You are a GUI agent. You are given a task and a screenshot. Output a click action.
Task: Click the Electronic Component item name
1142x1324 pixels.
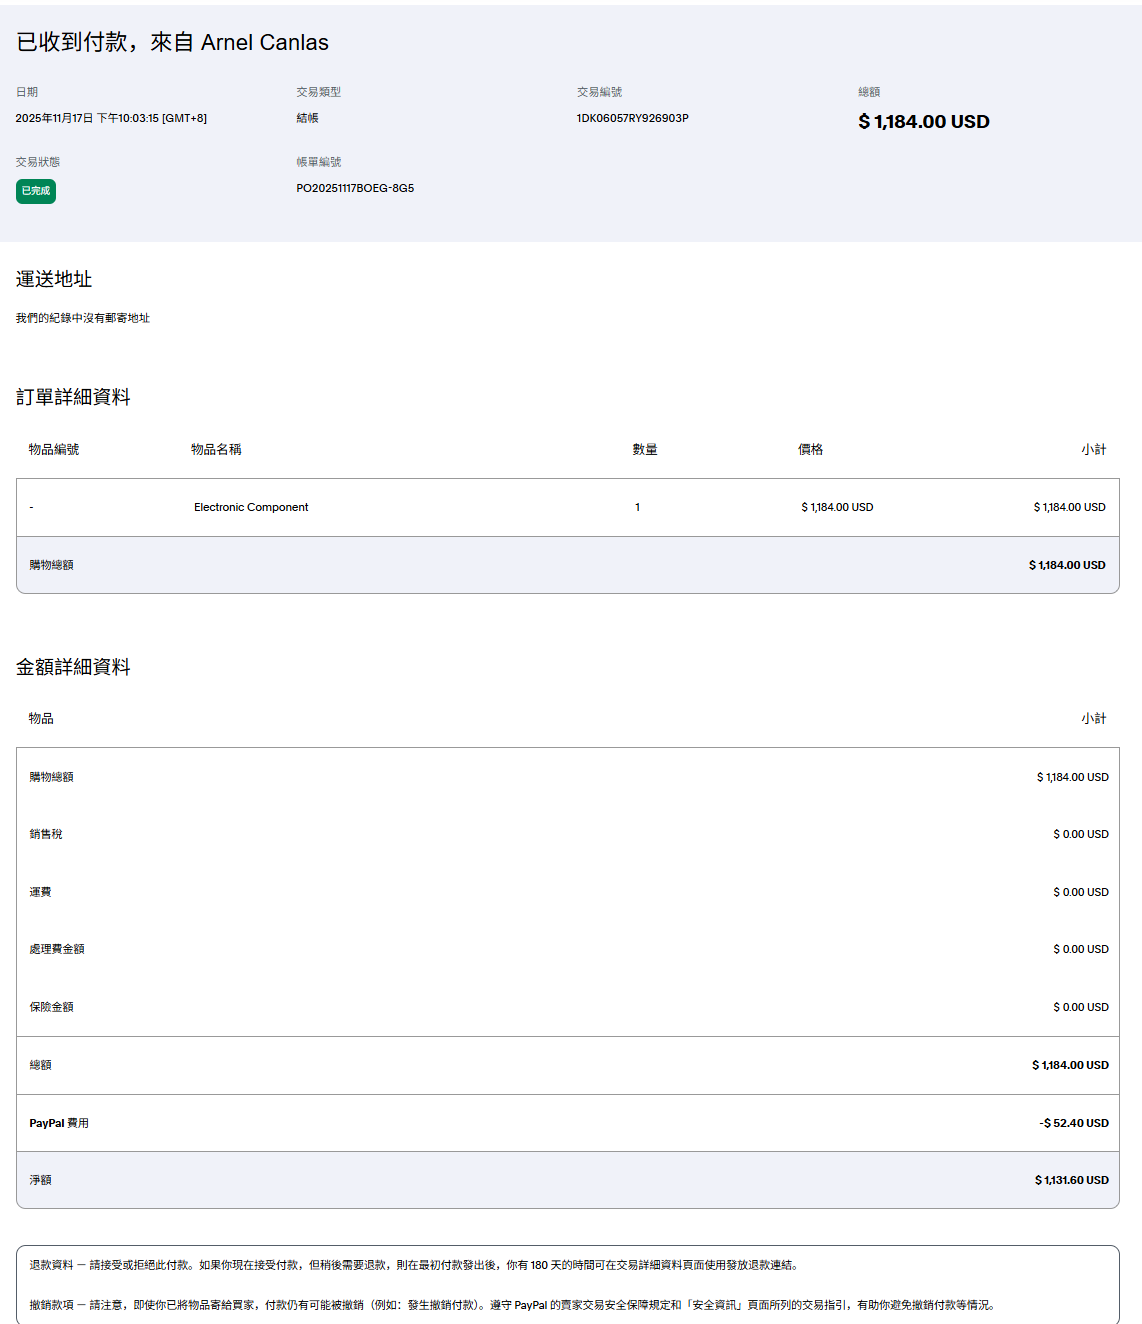[x=251, y=507]
